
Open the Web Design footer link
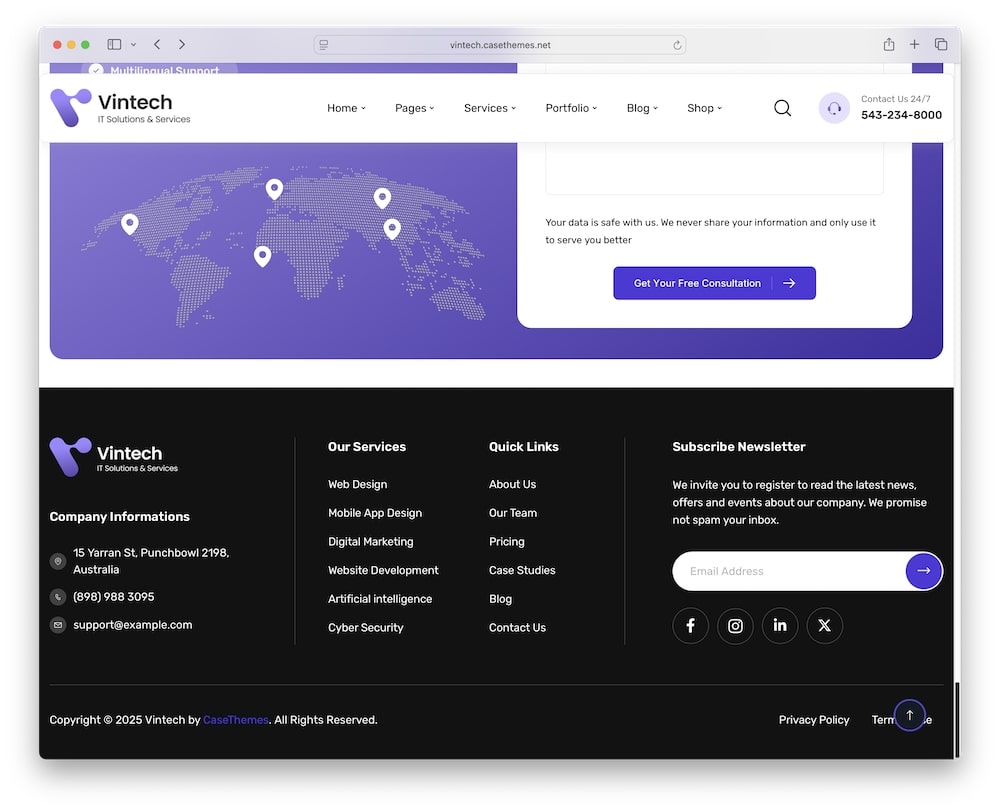click(357, 485)
